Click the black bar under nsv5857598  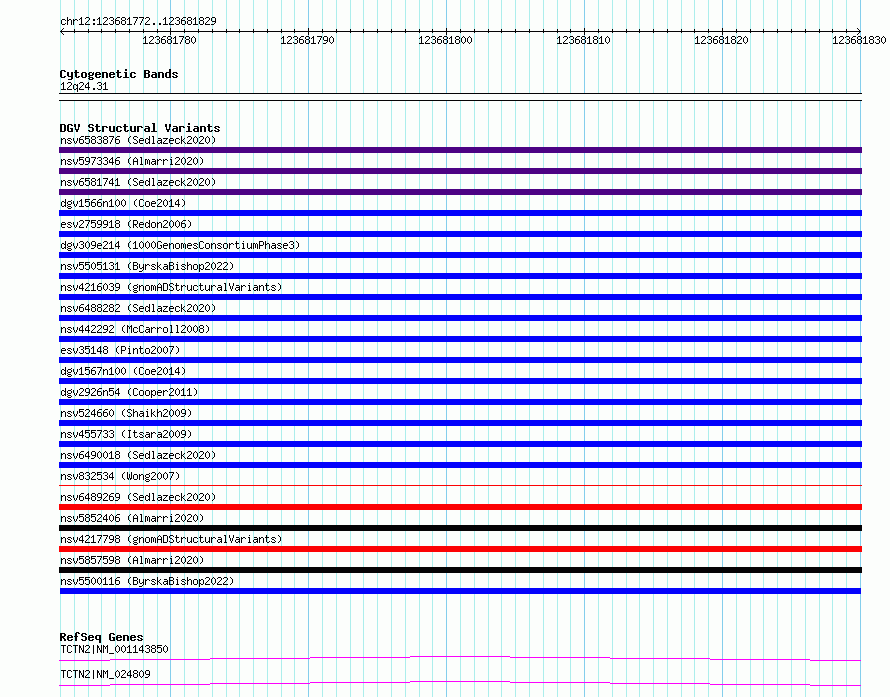pyautogui.click(x=460, y=570)
